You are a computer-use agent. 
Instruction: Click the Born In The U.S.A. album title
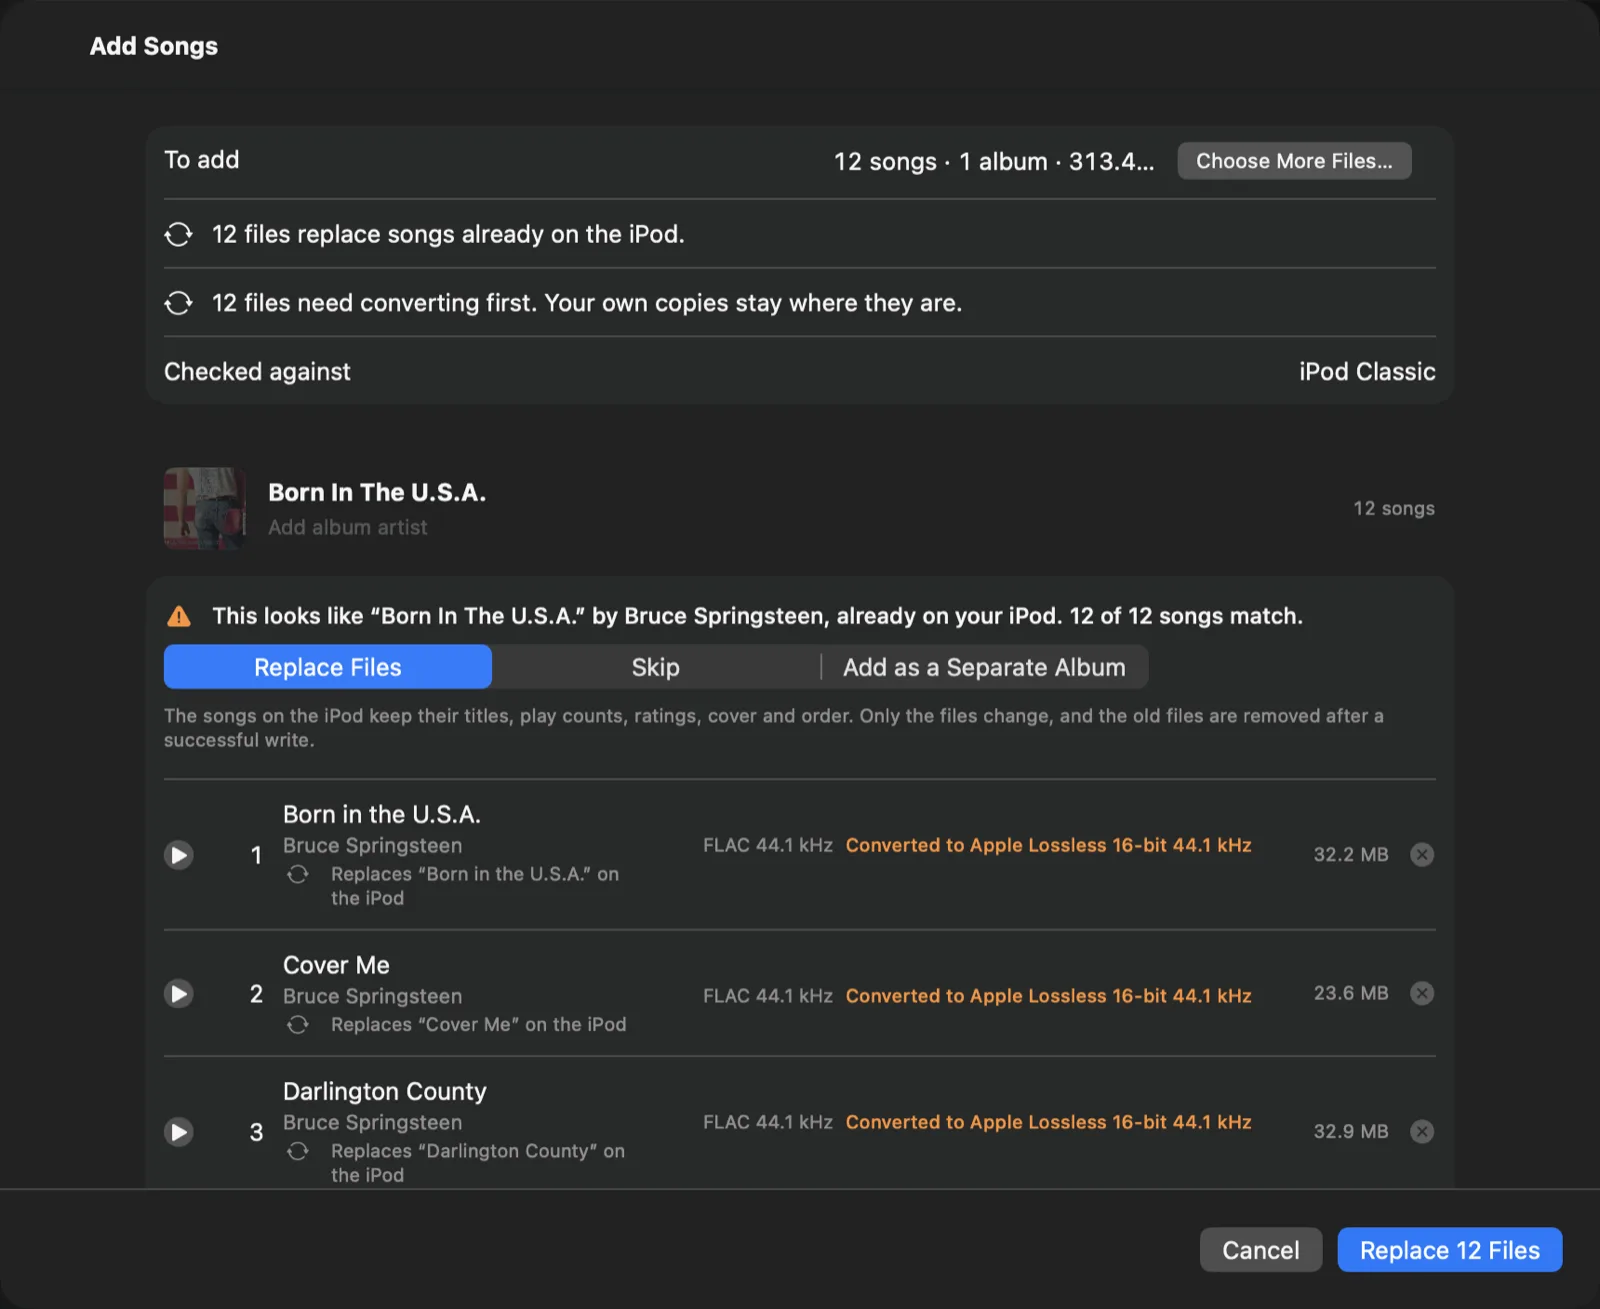pos(377,493)
